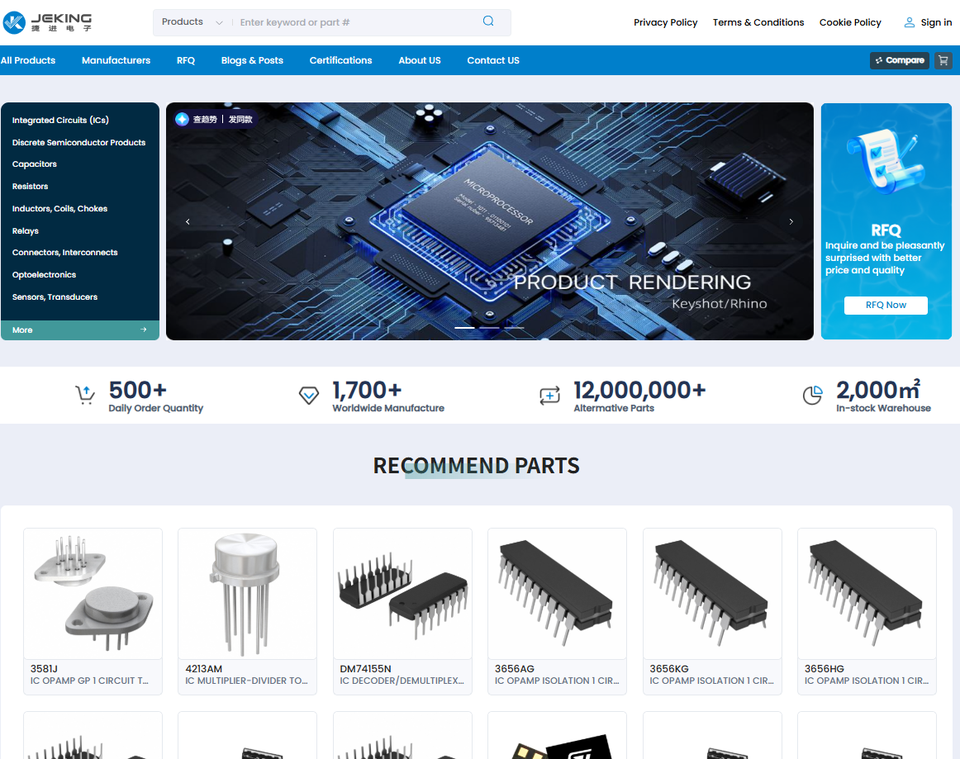Select the Resistors category

[x=30, y=186]
